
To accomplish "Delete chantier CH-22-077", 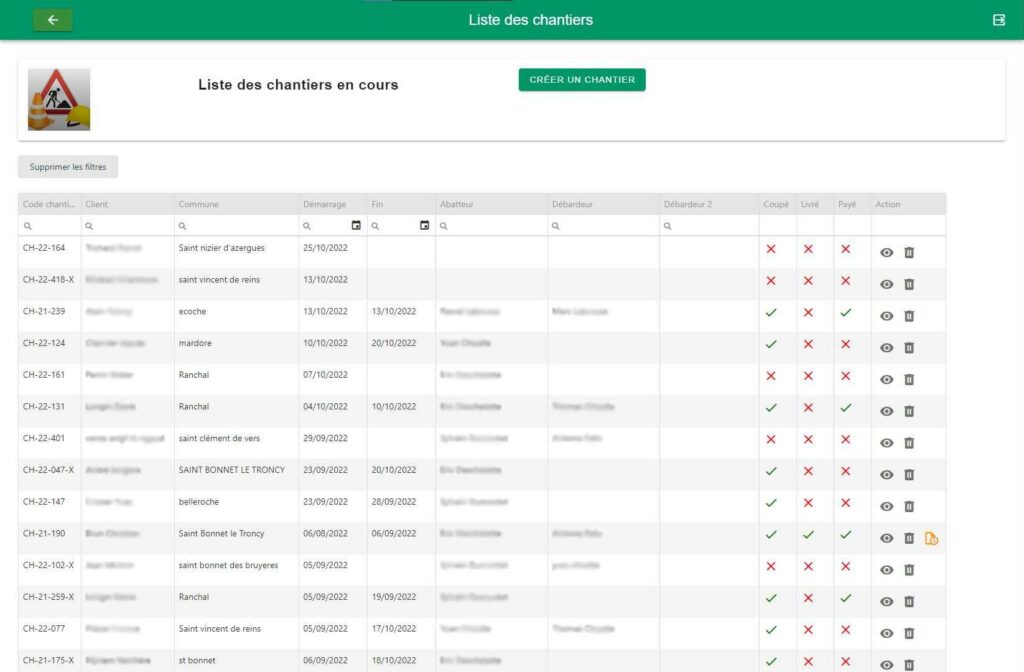I will point(909,633).
